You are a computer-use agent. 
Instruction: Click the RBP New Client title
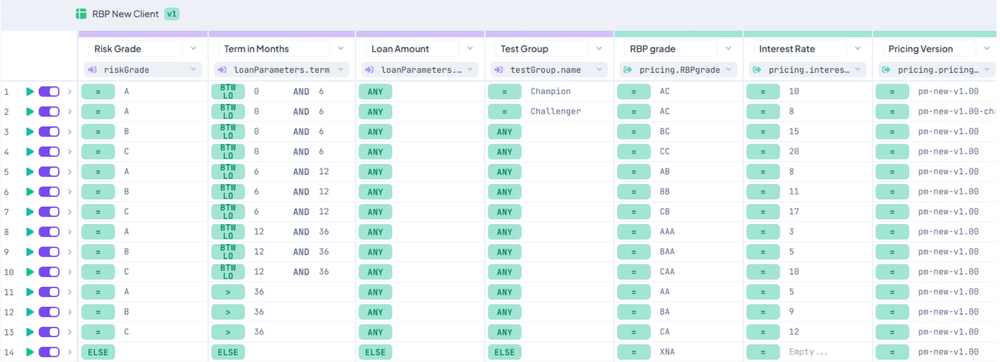coord(126,13)
